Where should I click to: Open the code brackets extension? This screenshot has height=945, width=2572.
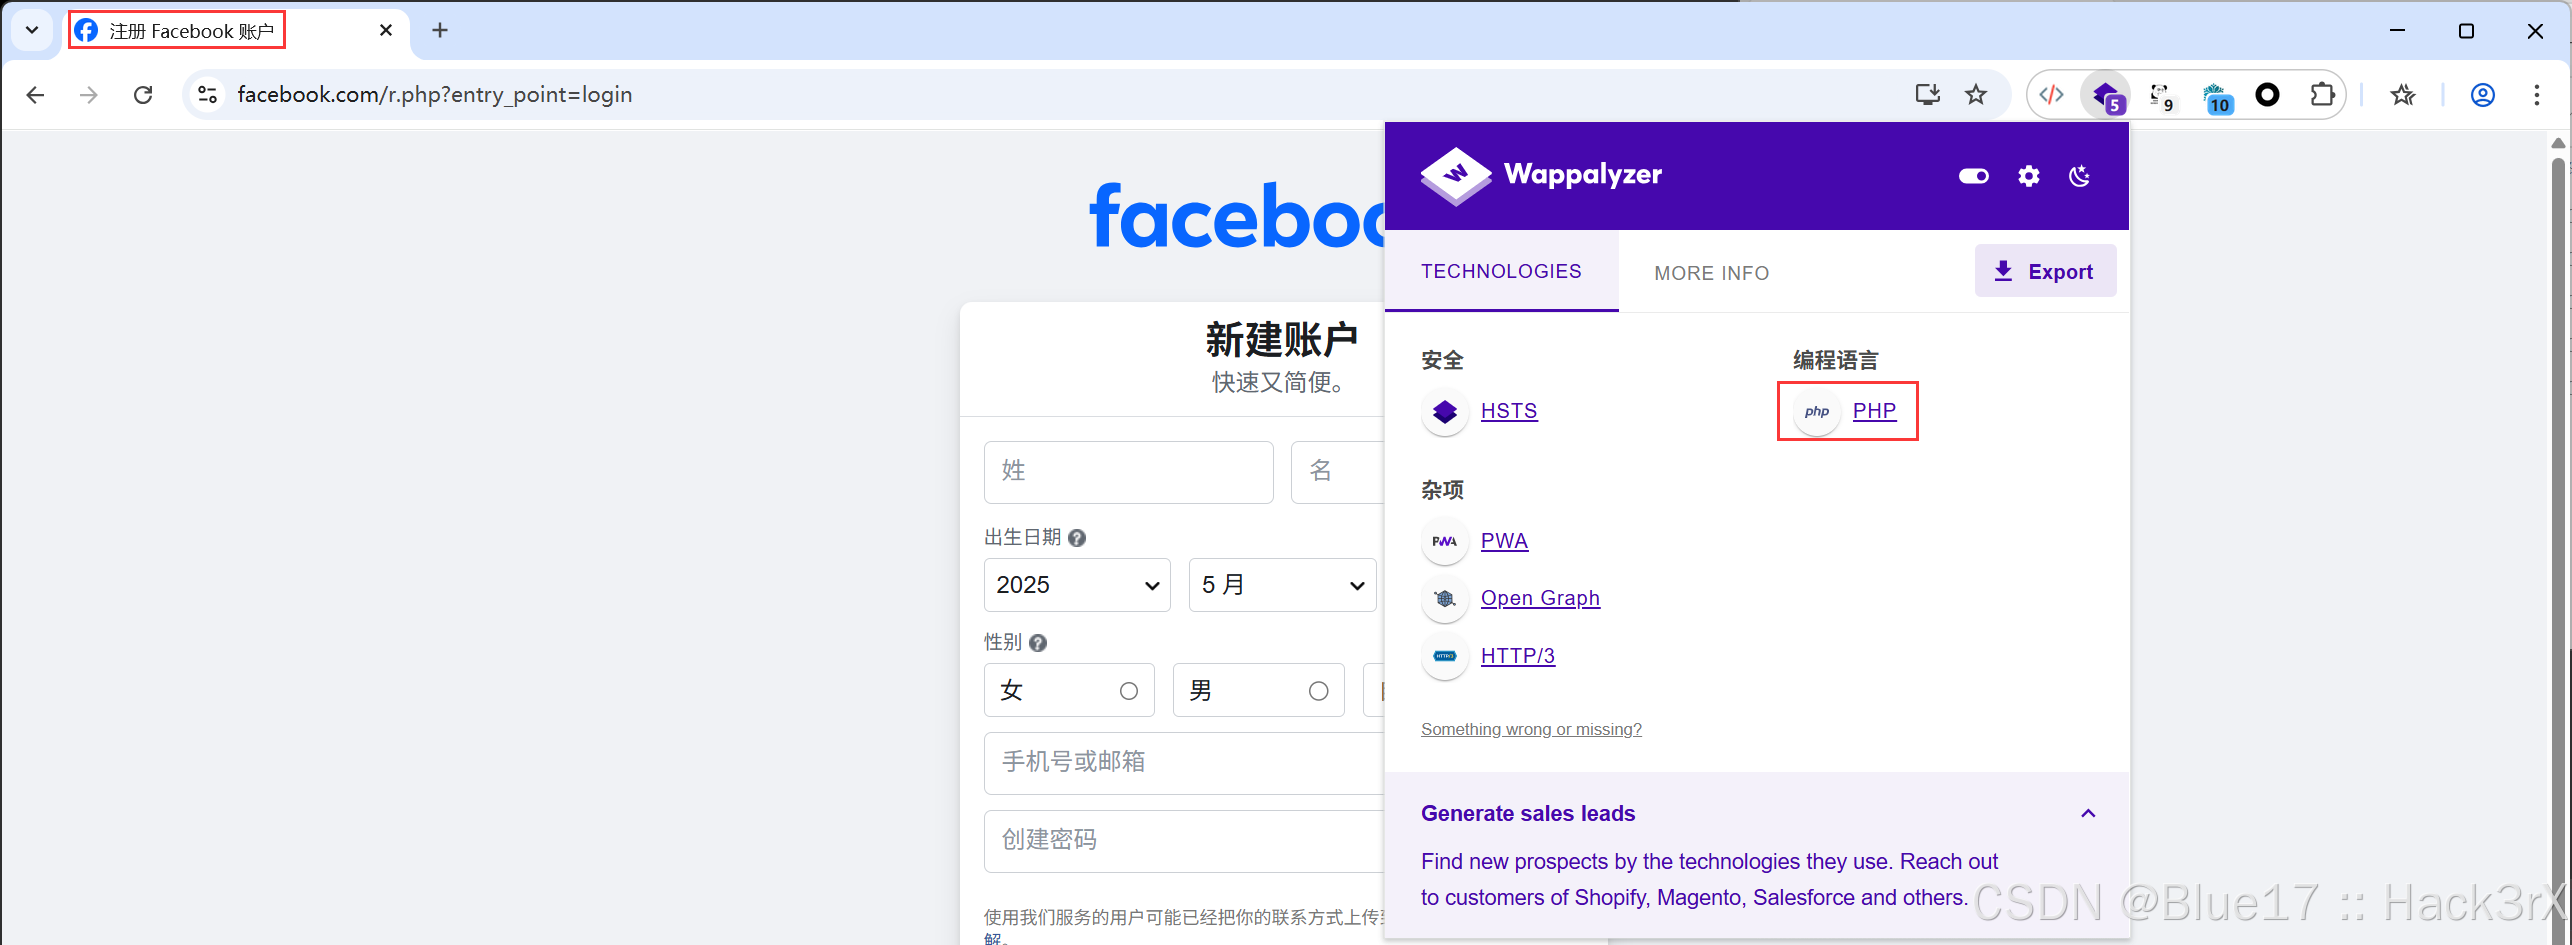click(2052, 95)
